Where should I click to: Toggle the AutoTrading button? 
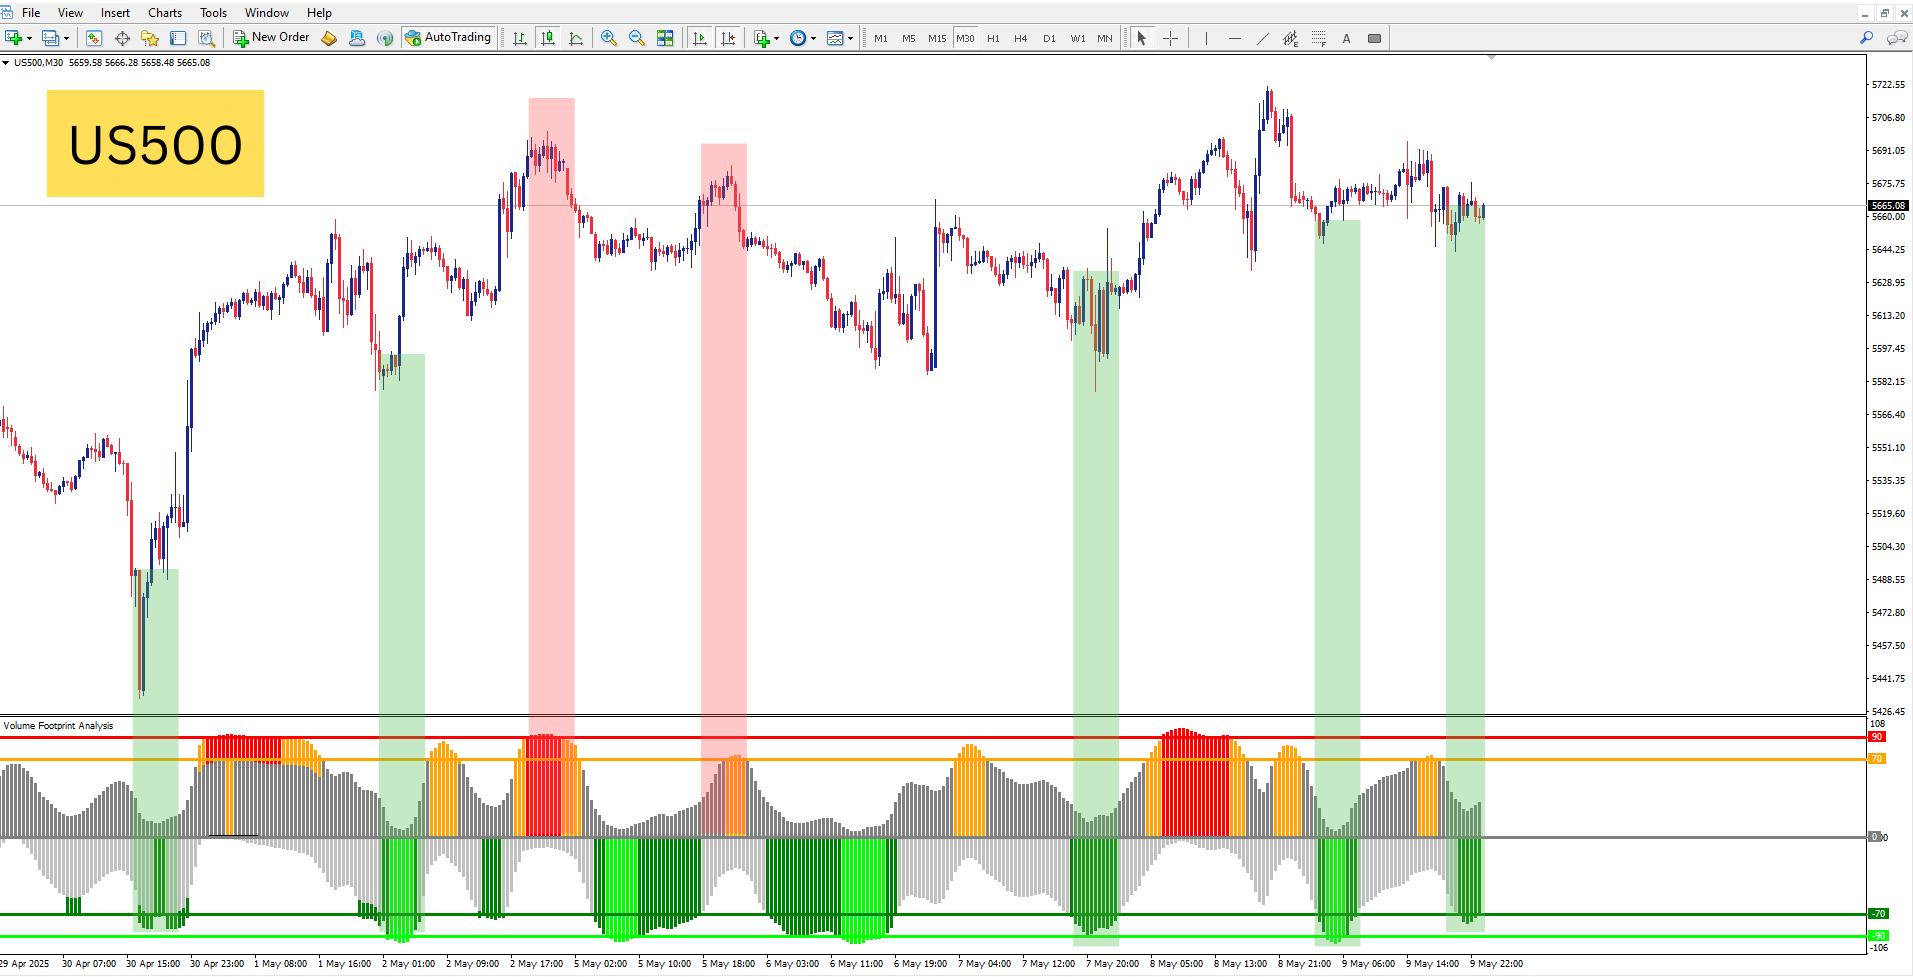click(448, 38)
